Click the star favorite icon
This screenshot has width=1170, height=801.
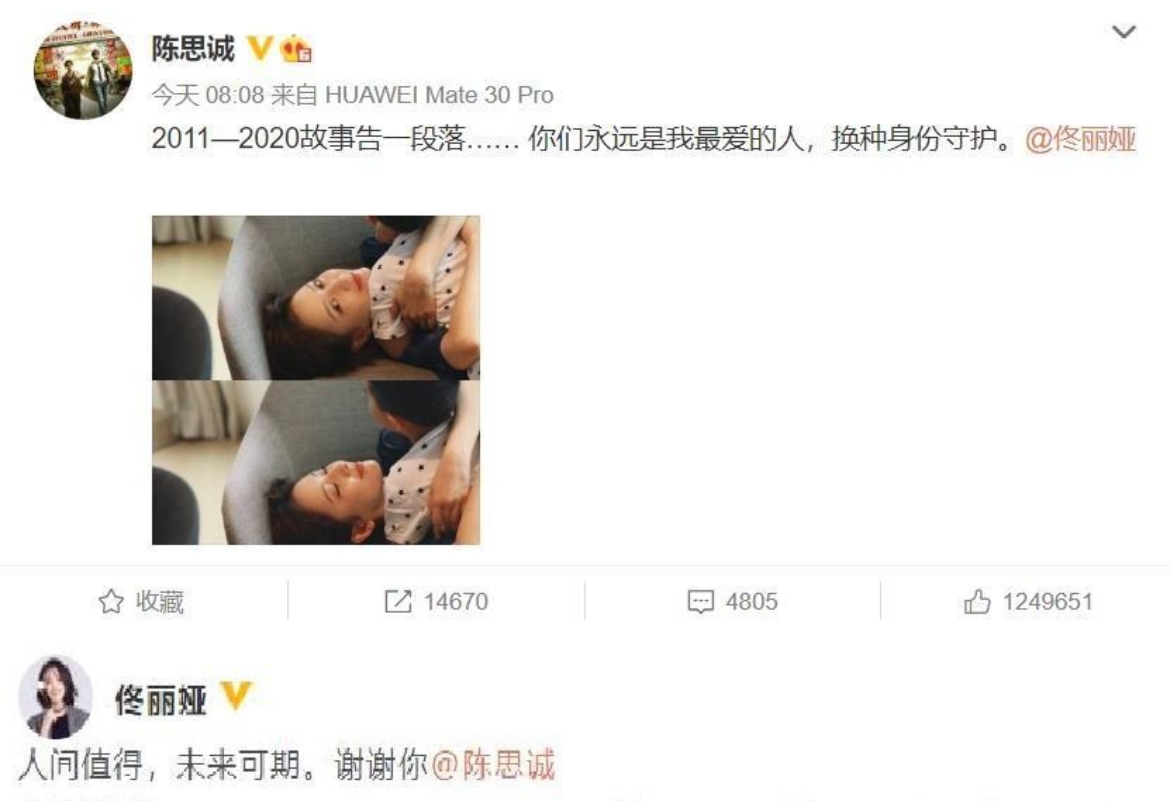point(111,601)
